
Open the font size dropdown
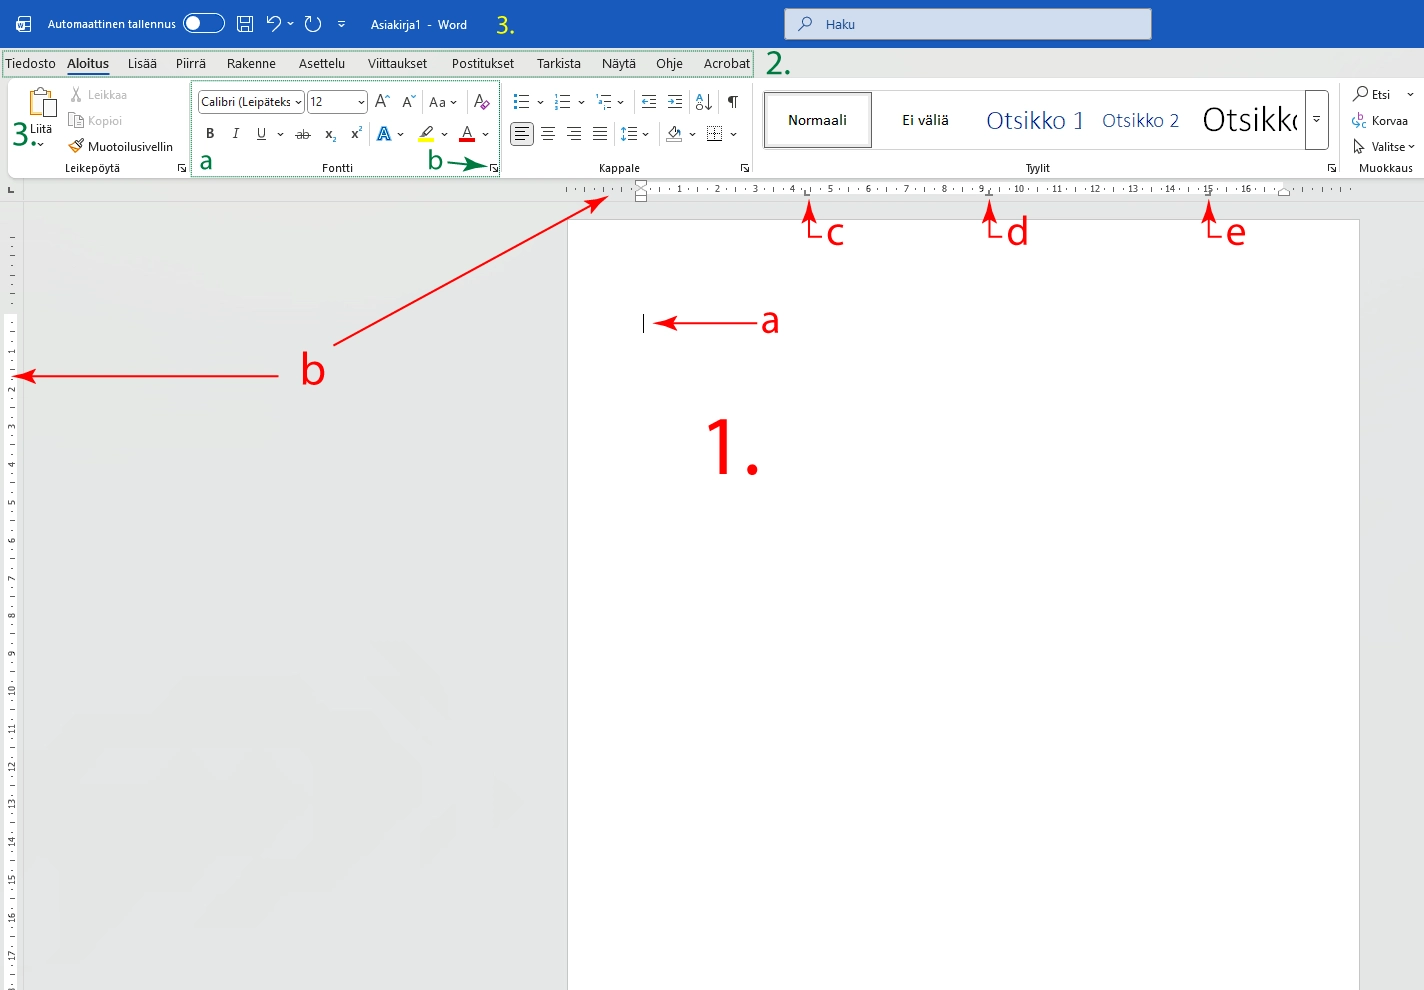[361, 102]
